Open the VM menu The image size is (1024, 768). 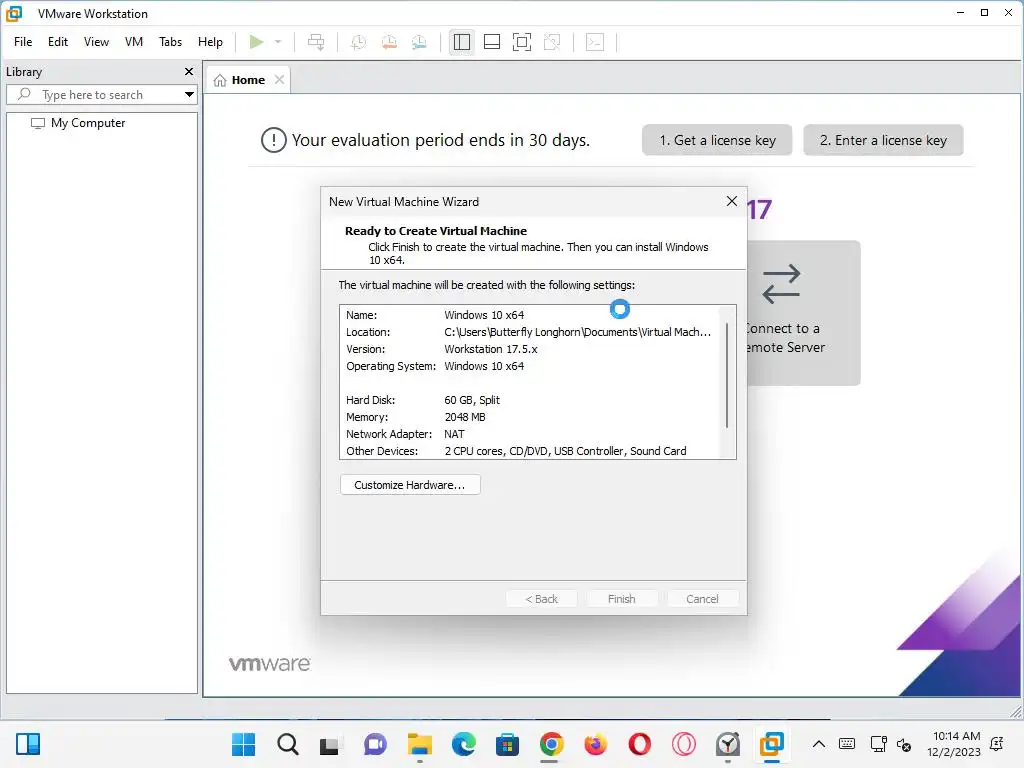coord(134,42)
